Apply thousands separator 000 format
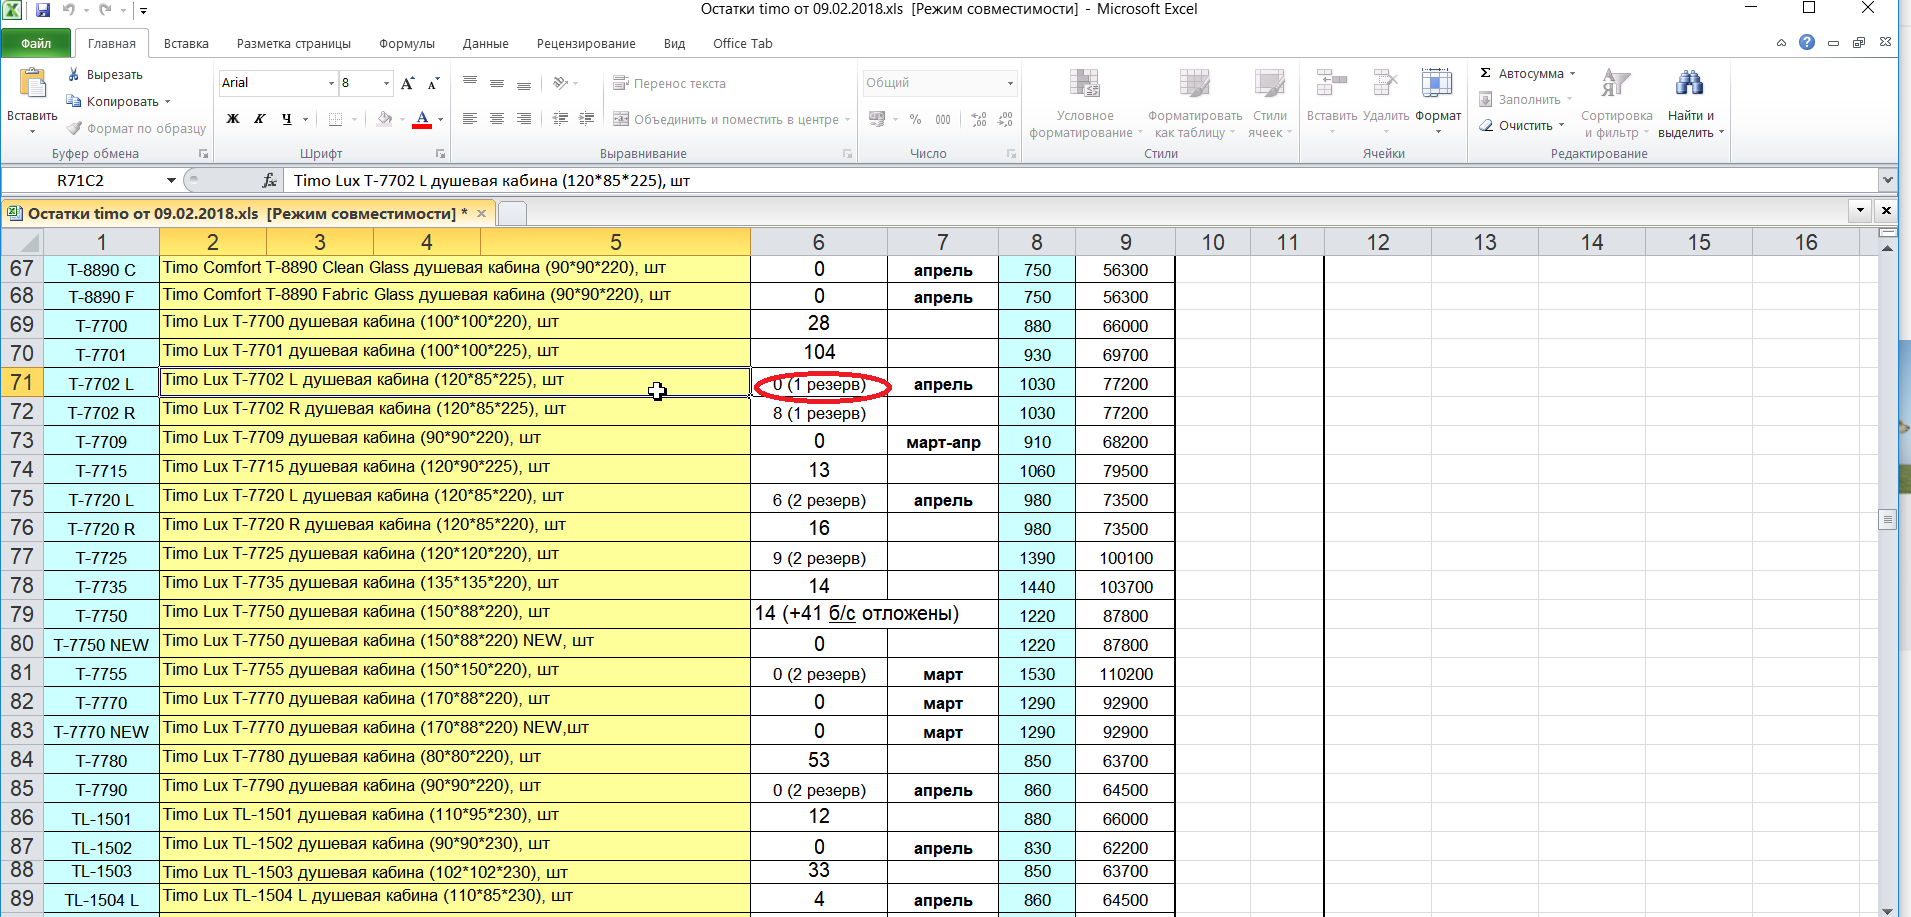This screenshot has height=917, width=1911. [x=943, y=119]
